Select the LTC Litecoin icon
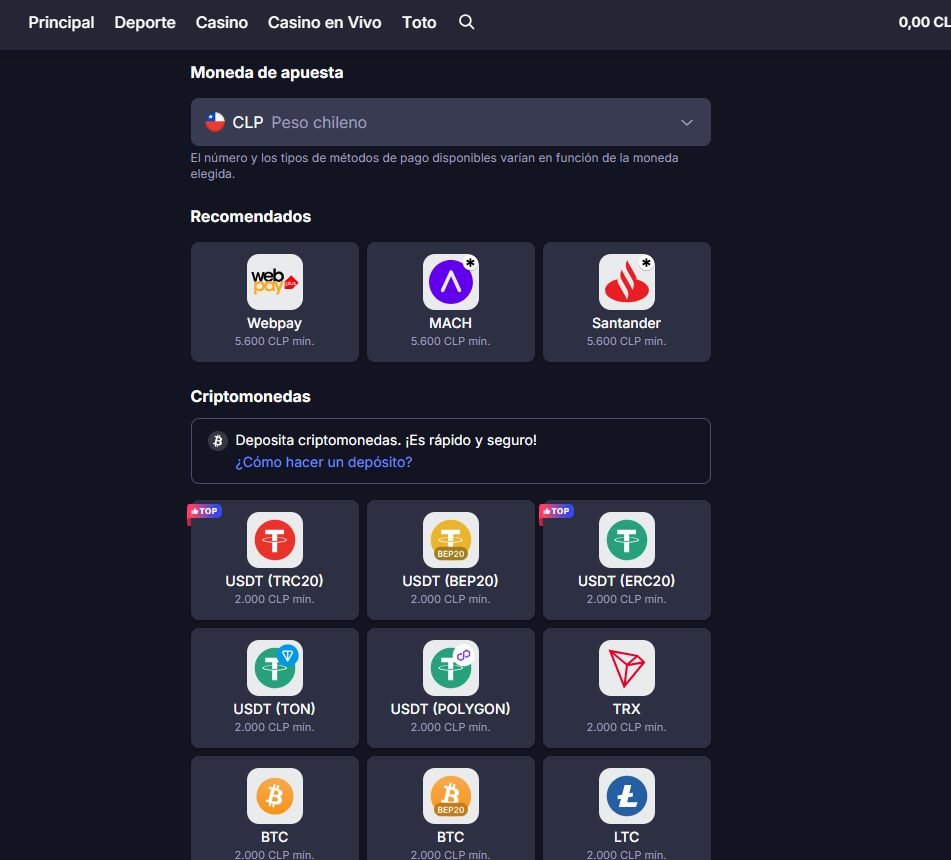This screenshot has width=951, height=860. click(627, 796)
